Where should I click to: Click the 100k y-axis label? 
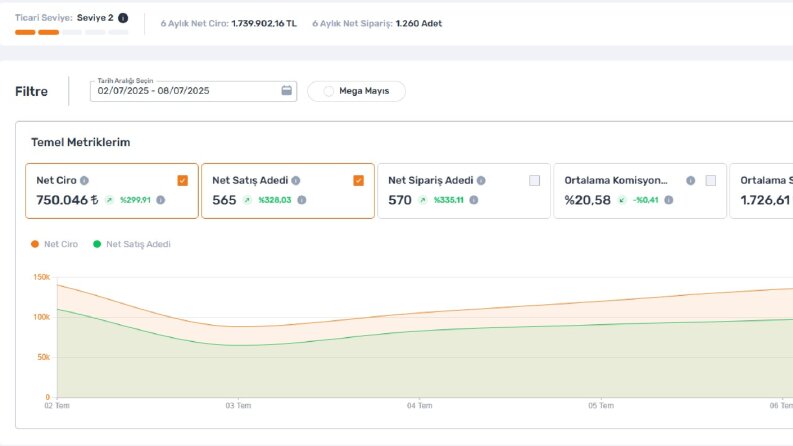point(41,317)
